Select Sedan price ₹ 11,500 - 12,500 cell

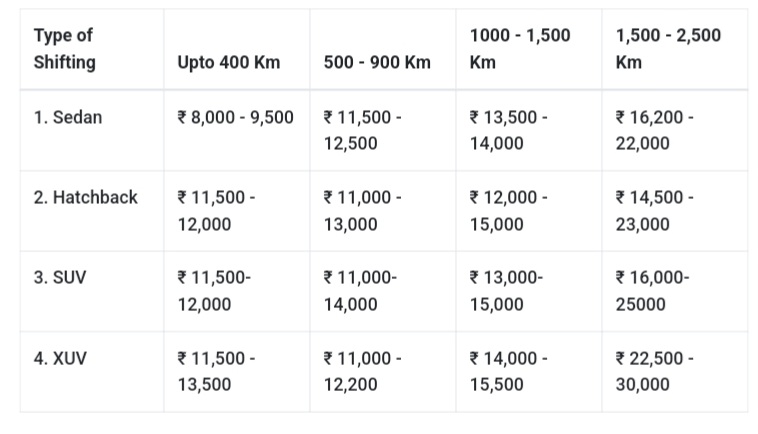pos(363,130)
